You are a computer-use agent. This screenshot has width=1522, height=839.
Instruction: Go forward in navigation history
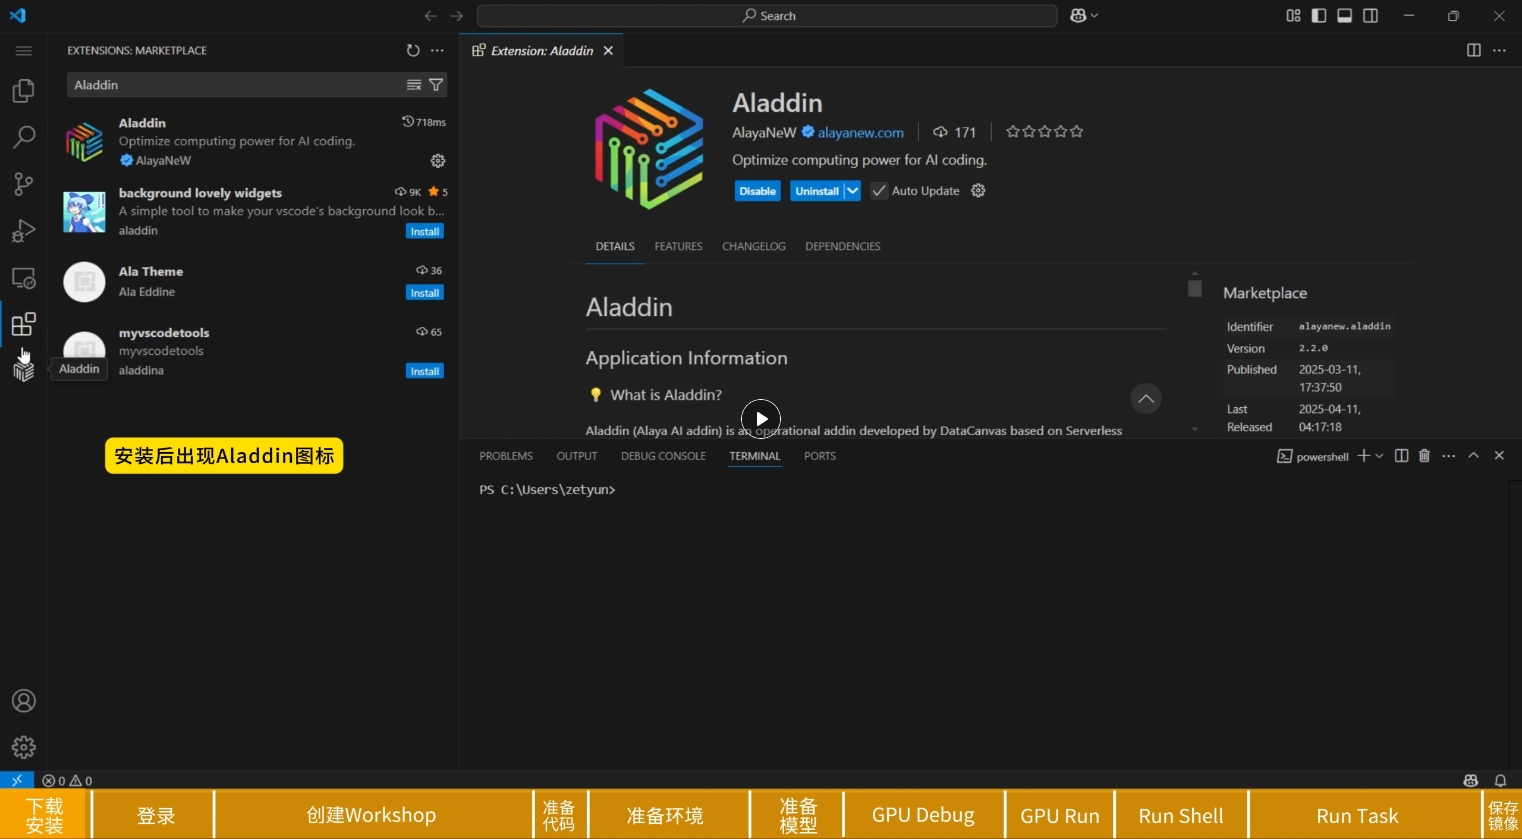(457, 16)
